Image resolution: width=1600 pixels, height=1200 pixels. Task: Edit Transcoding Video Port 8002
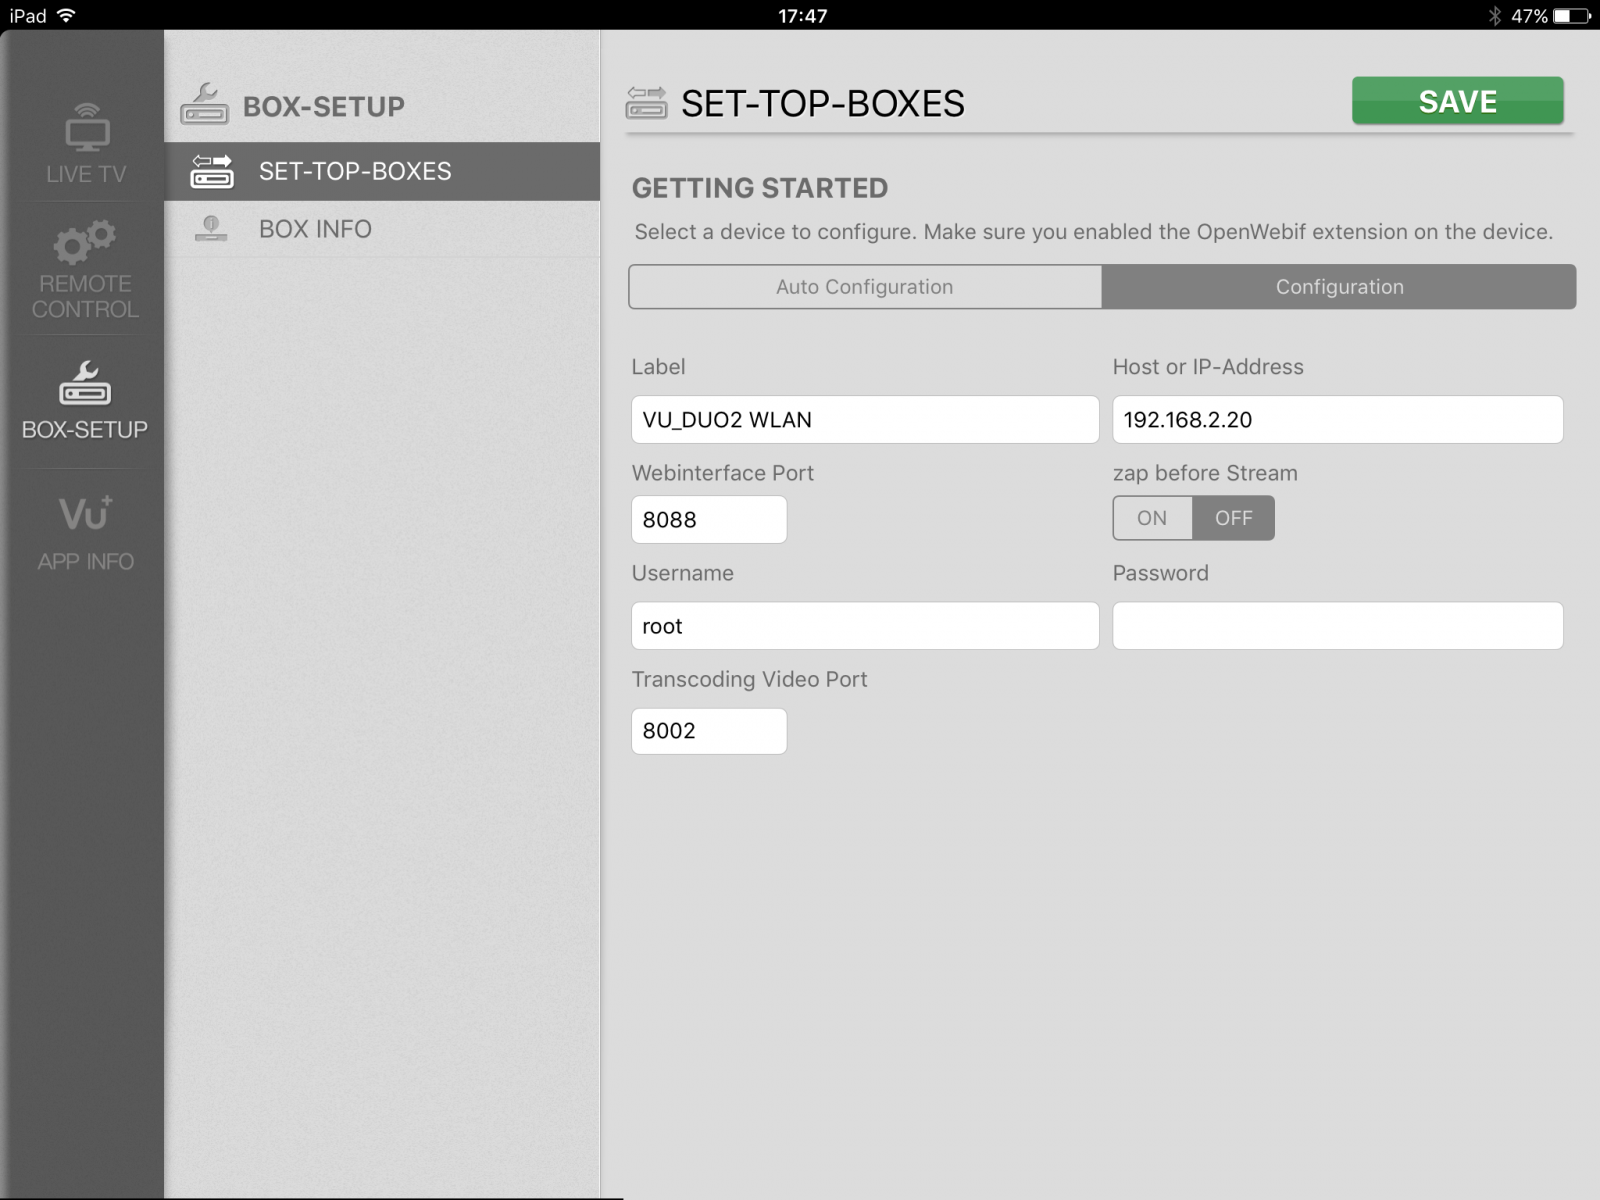click(x=708, y=731)
